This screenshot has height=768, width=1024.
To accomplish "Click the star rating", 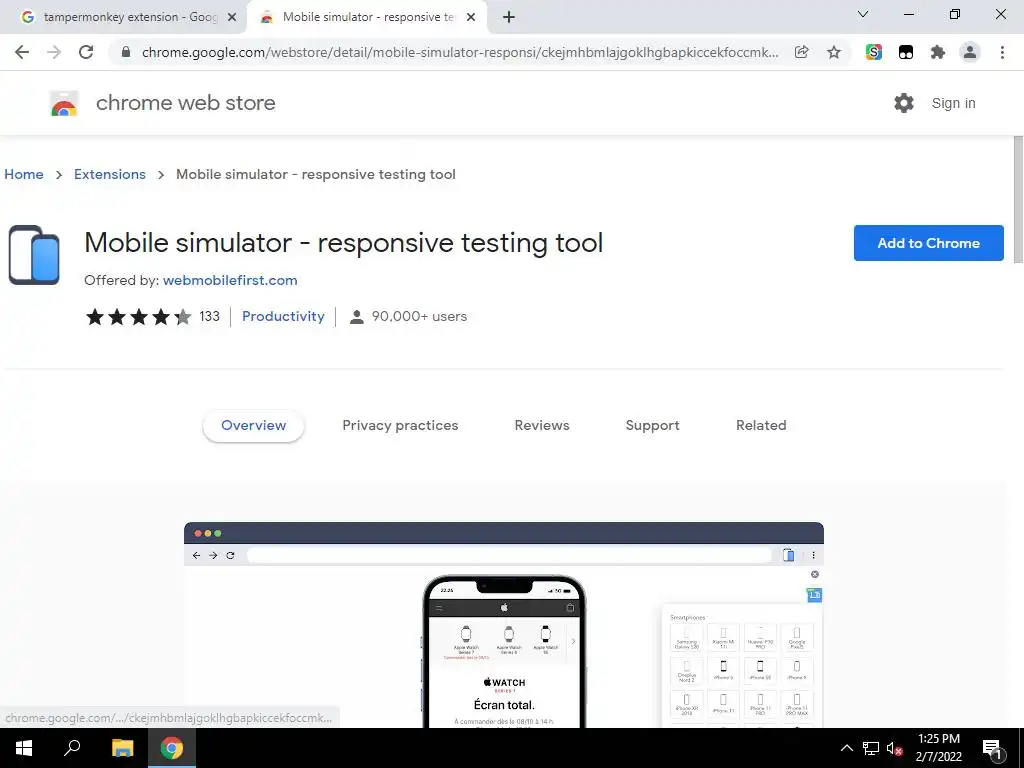I will (138, 317).
